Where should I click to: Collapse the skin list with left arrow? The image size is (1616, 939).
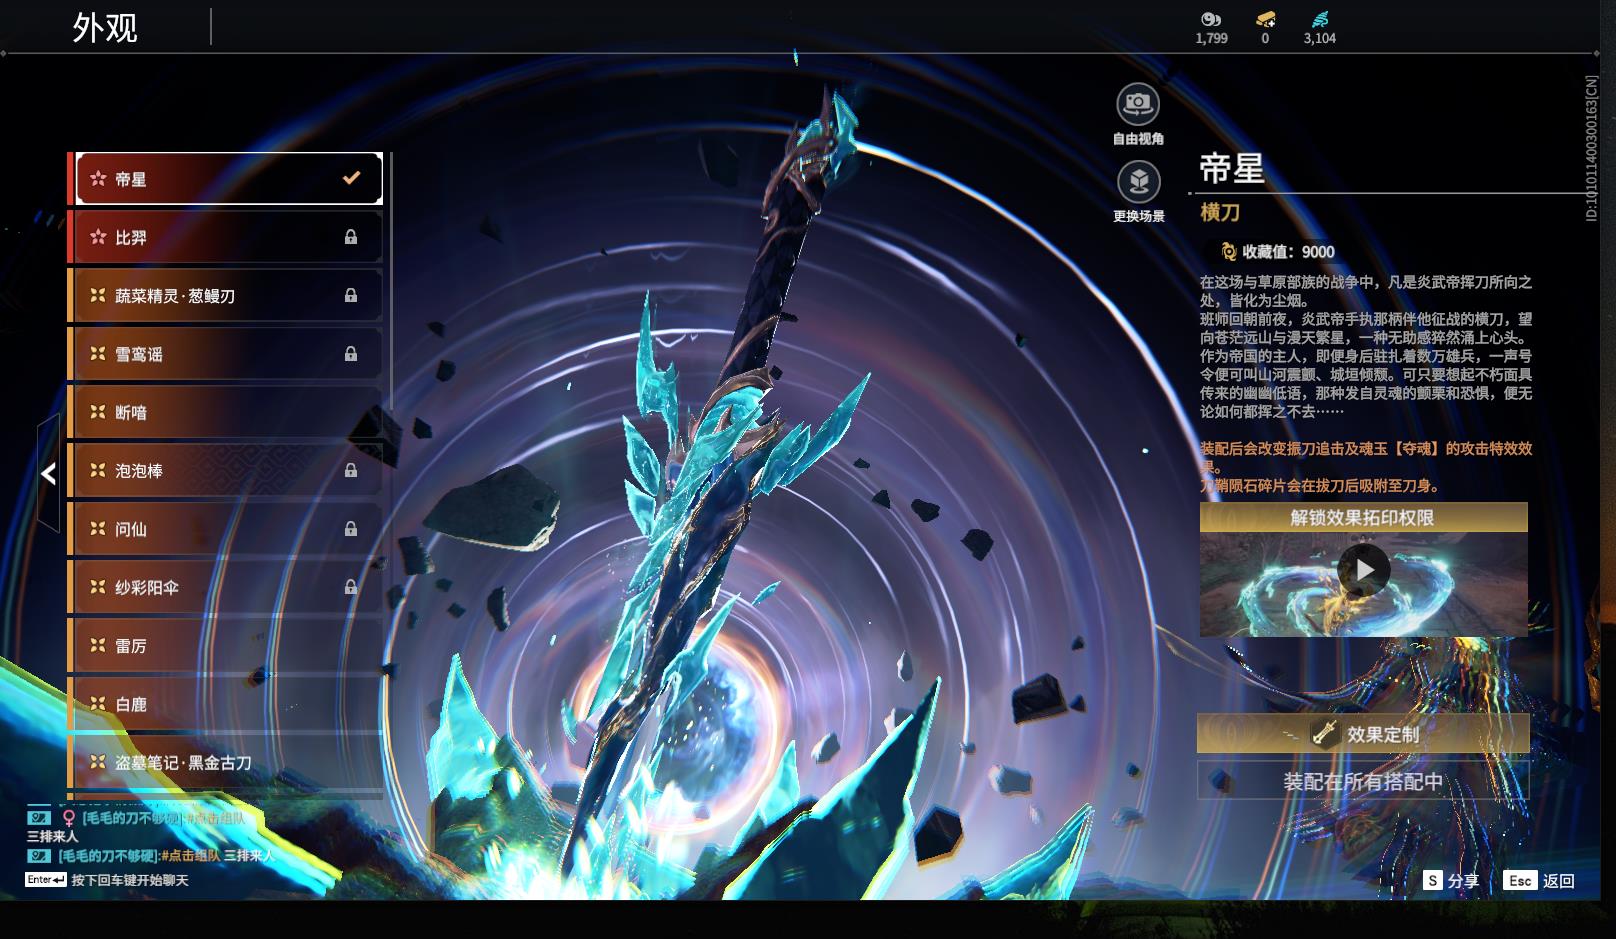(48, 474)
